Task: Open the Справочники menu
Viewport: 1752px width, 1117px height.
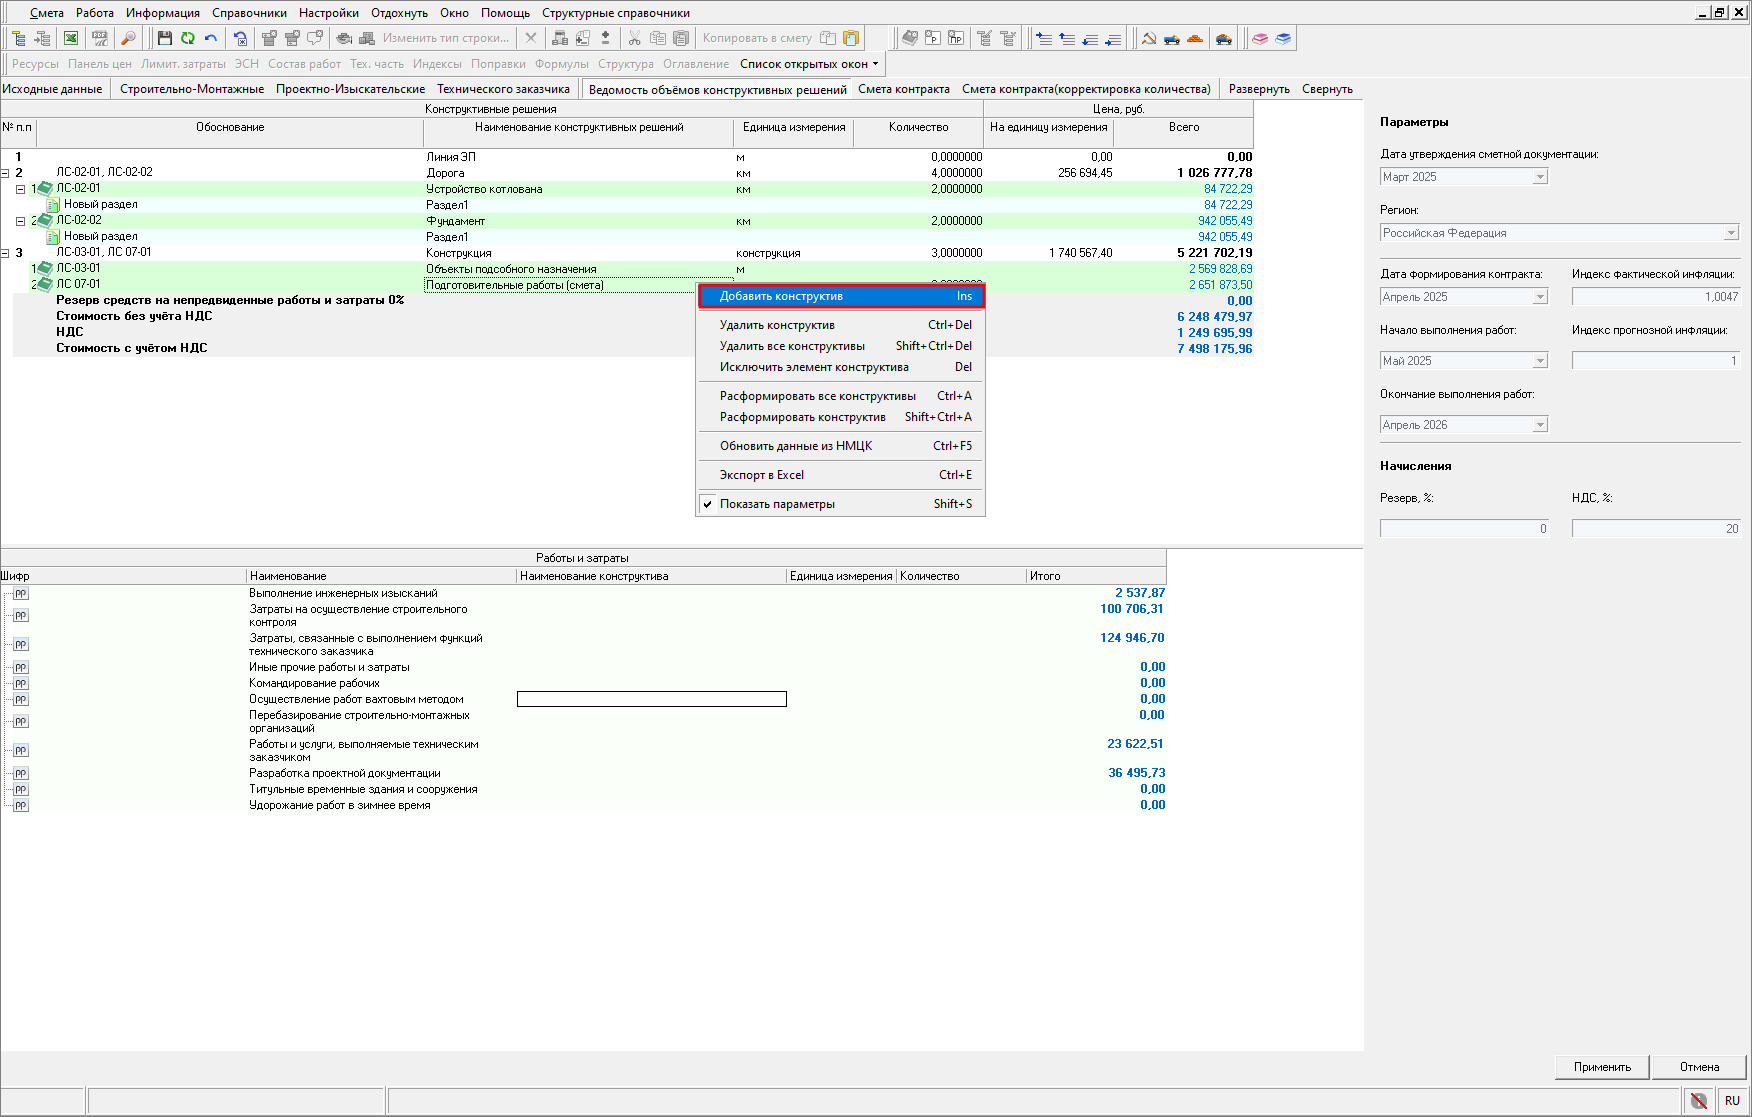Action: point(249,13)
